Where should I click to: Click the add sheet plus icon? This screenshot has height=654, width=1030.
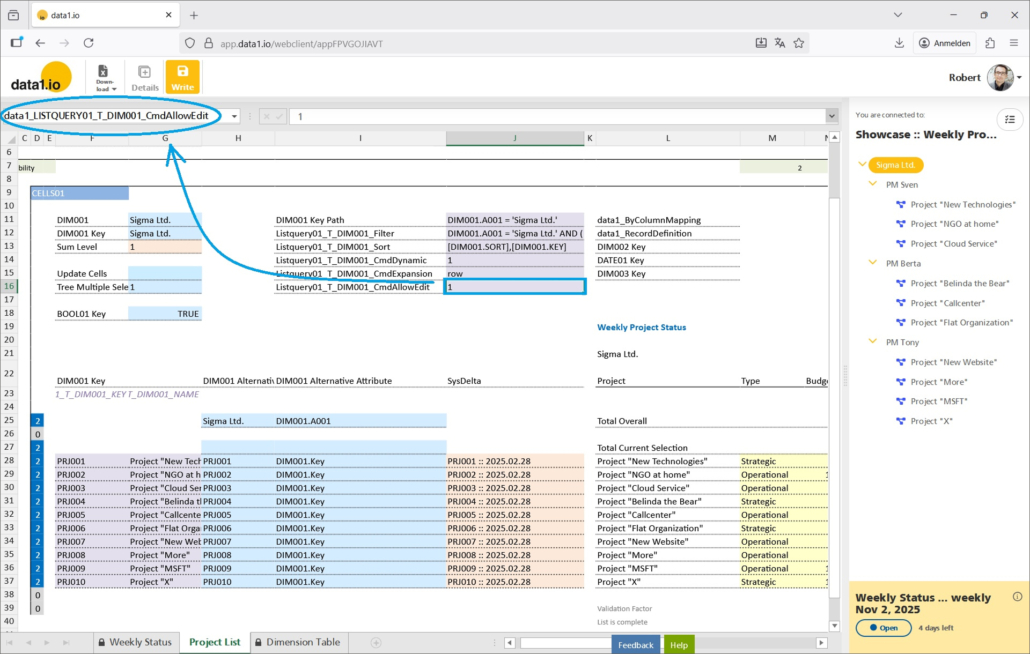(x=376, y=642)
